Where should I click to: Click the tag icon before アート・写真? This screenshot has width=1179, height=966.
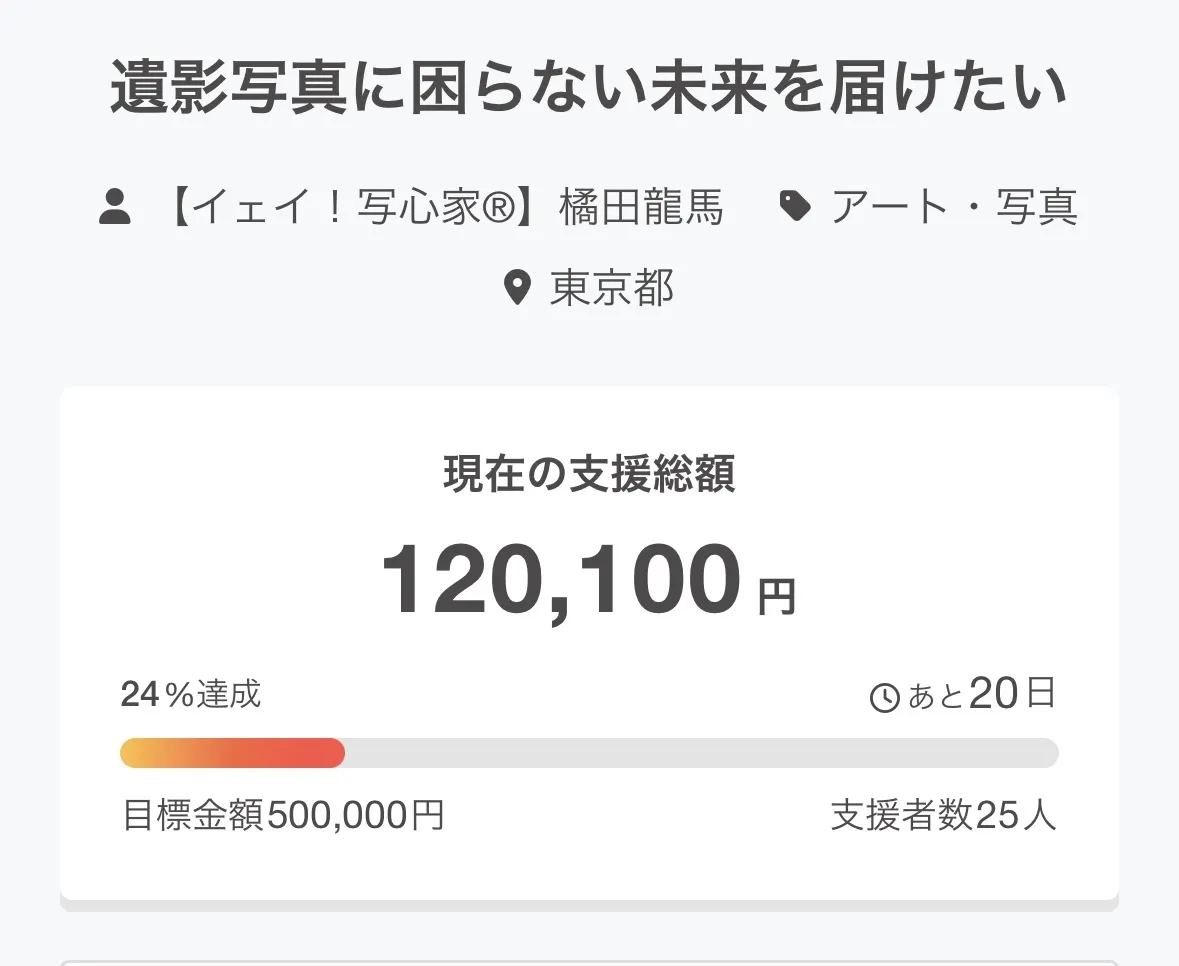[x=795, y=207]
